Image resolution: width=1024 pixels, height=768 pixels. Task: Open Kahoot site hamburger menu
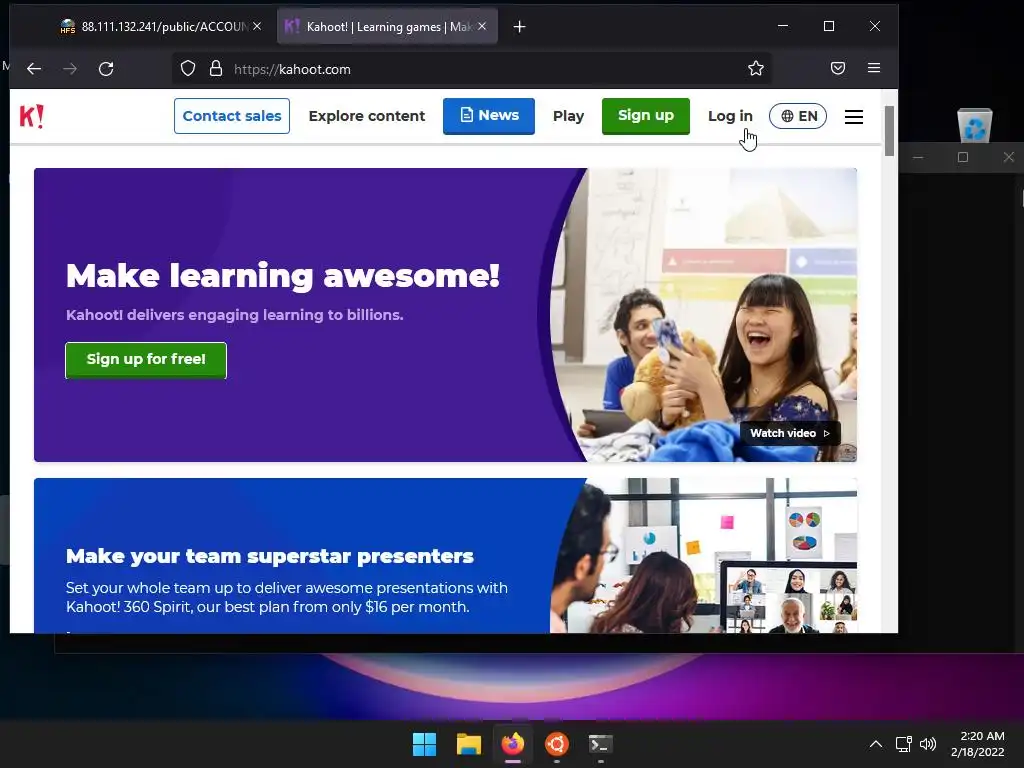[x=854, y=116]
